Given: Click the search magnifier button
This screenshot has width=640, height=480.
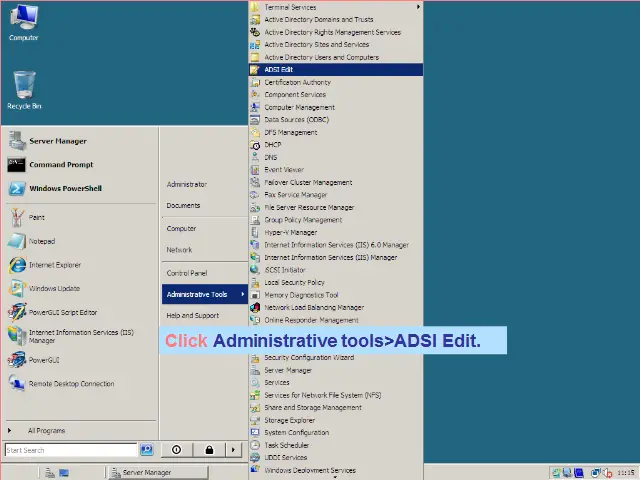Looking at the screenshot, I should (147, 449).
